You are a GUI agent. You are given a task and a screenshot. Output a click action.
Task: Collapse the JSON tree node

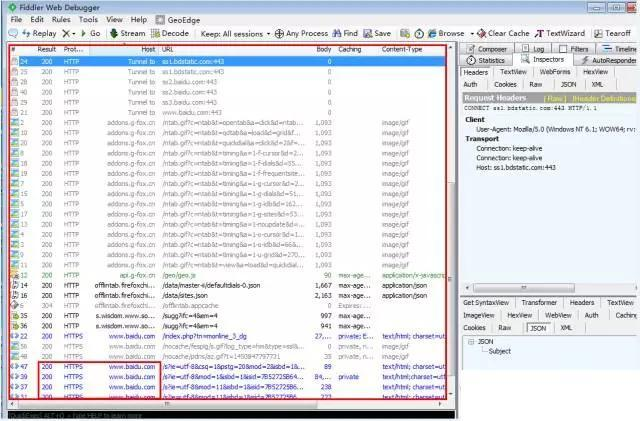(471, 342)
